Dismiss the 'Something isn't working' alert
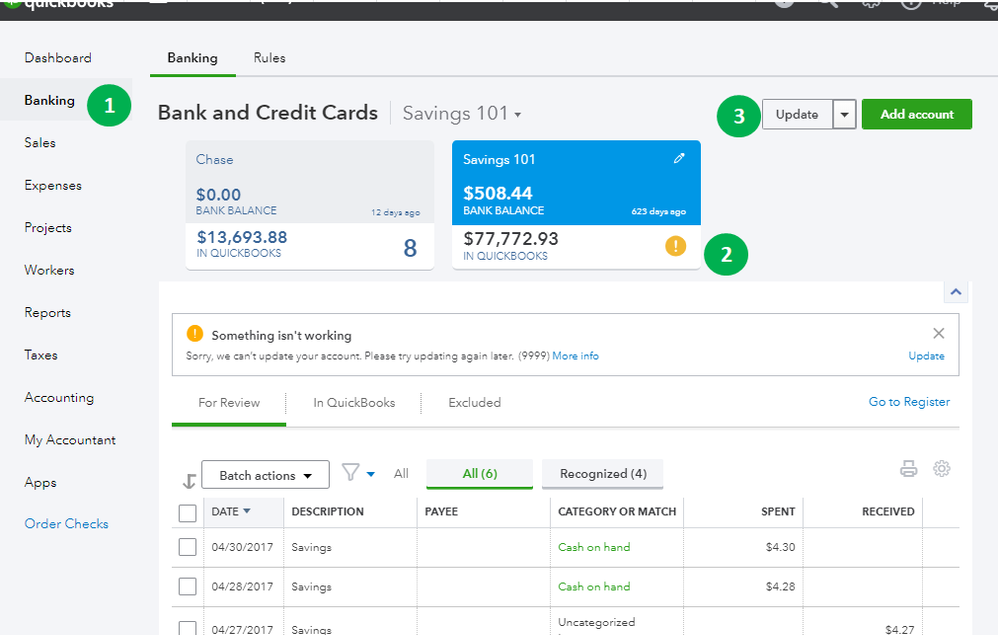 click(938, 334)
